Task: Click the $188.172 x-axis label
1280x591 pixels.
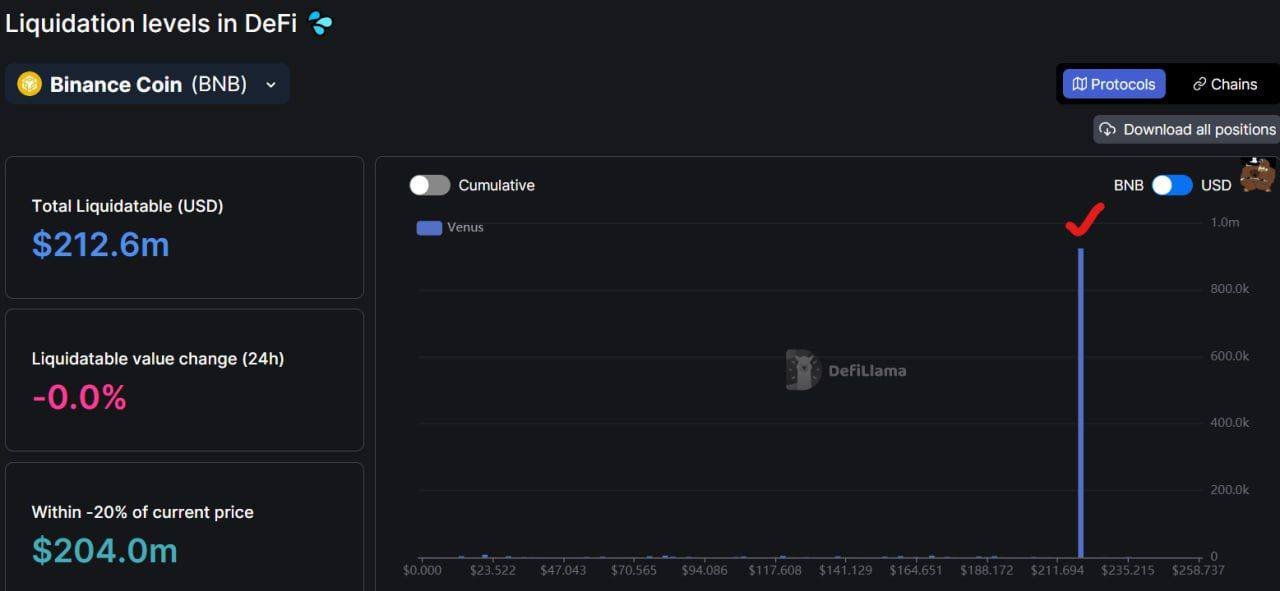Action: pyautogui.click(x=988, y=570)
